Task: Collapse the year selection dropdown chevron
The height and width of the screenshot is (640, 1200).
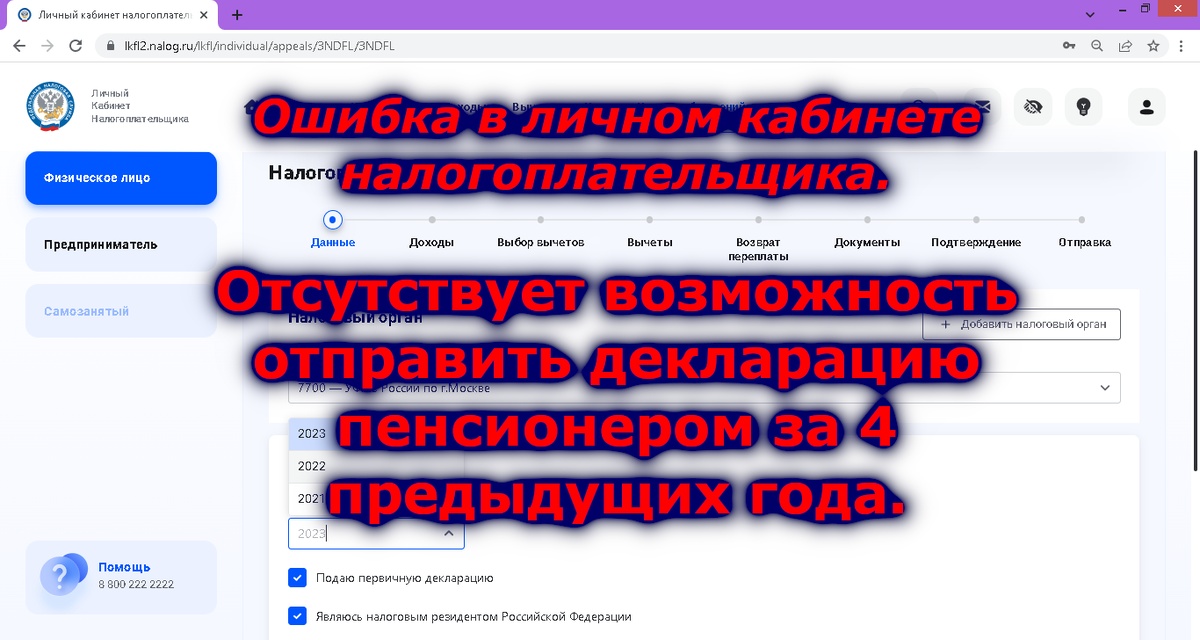Action: click(x=448, y=533)
